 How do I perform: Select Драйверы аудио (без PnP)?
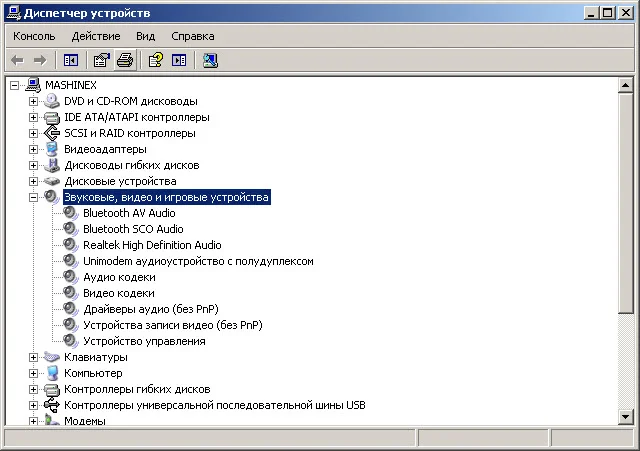151,309
